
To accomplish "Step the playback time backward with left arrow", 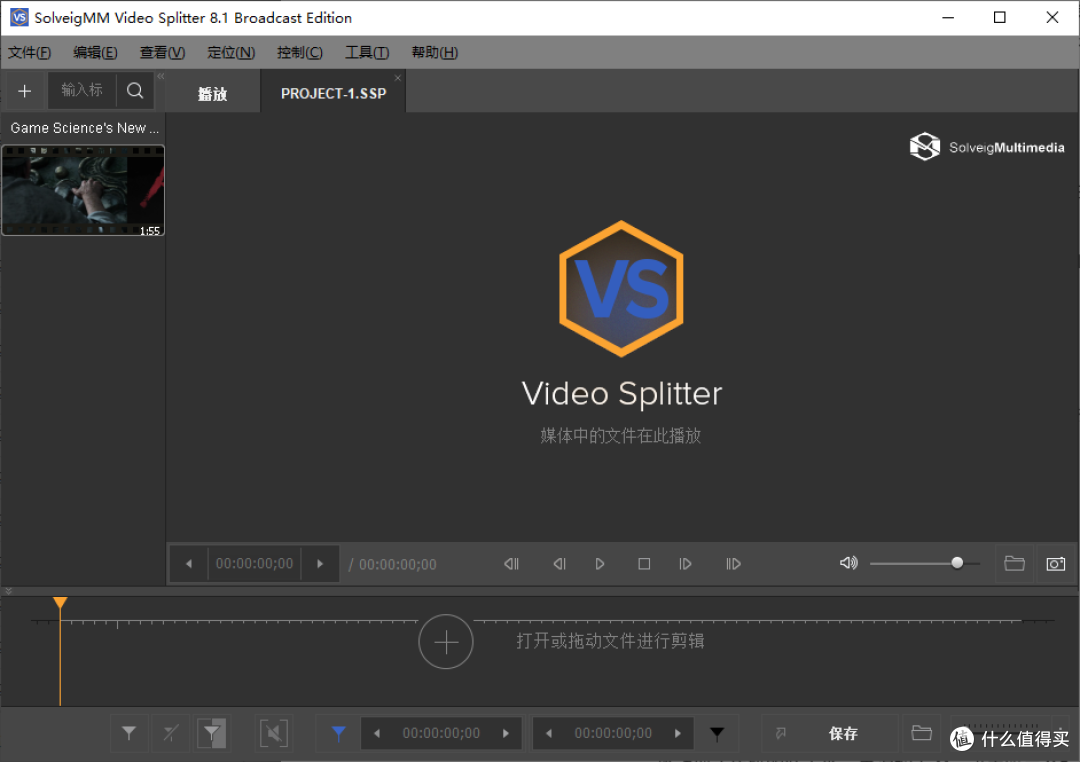I will [x=188, y=563].
